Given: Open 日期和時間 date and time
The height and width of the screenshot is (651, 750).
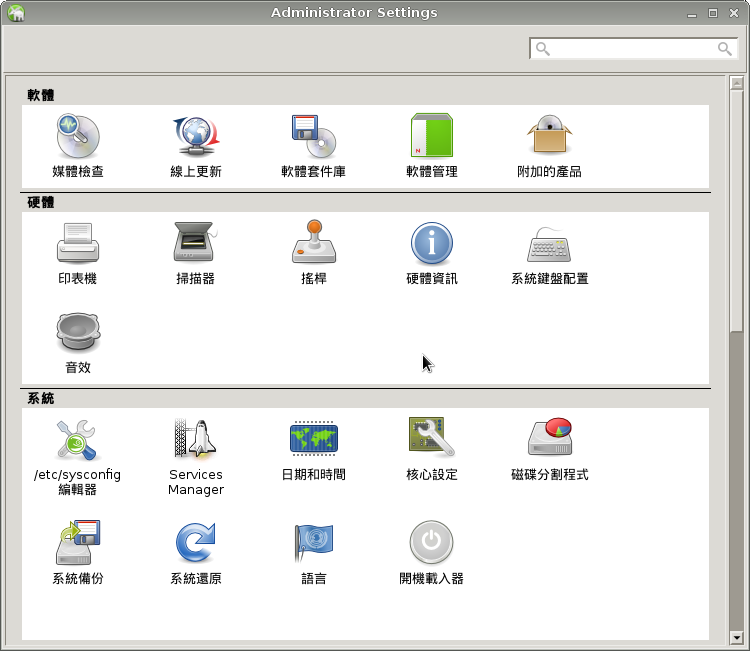Looking at the screenshot, I should pos(313,450).
